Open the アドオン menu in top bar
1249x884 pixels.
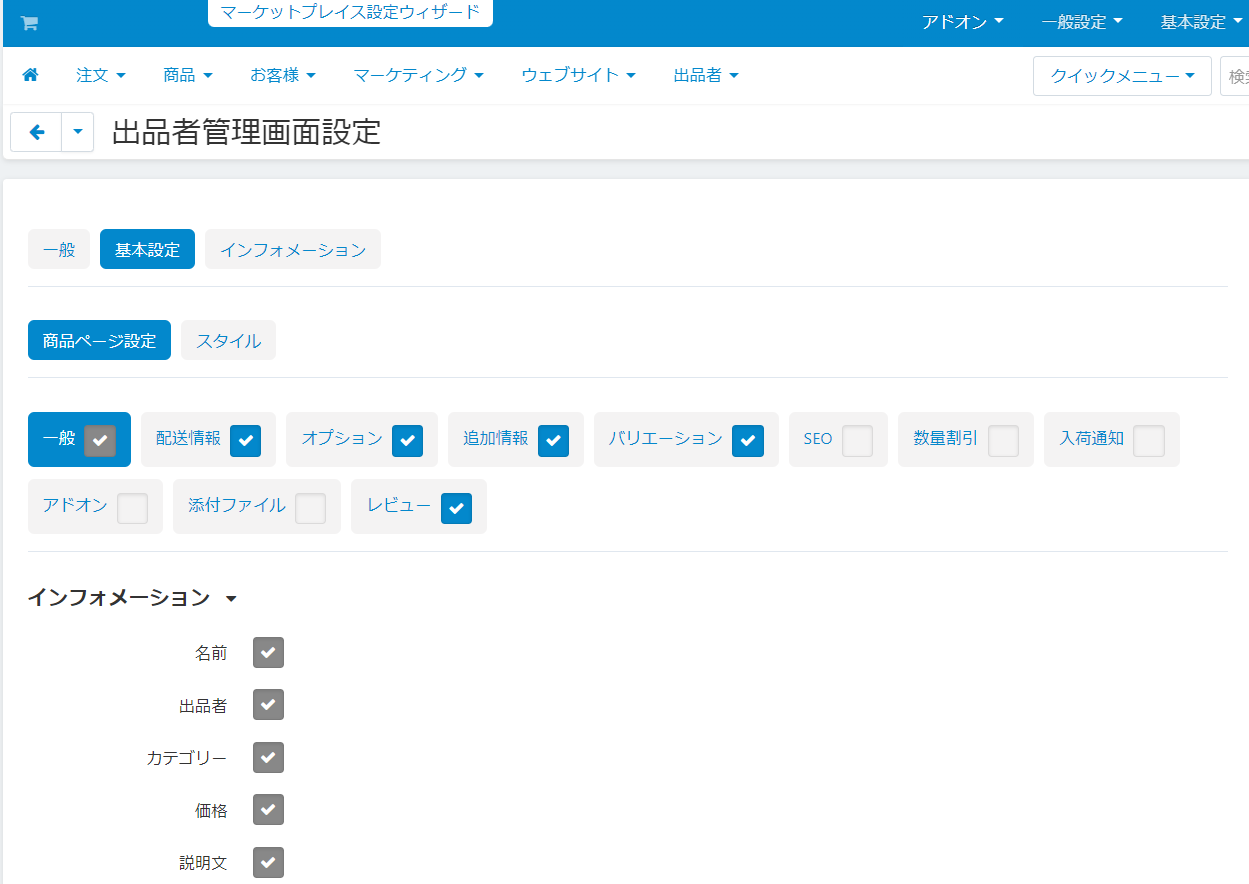962,22
